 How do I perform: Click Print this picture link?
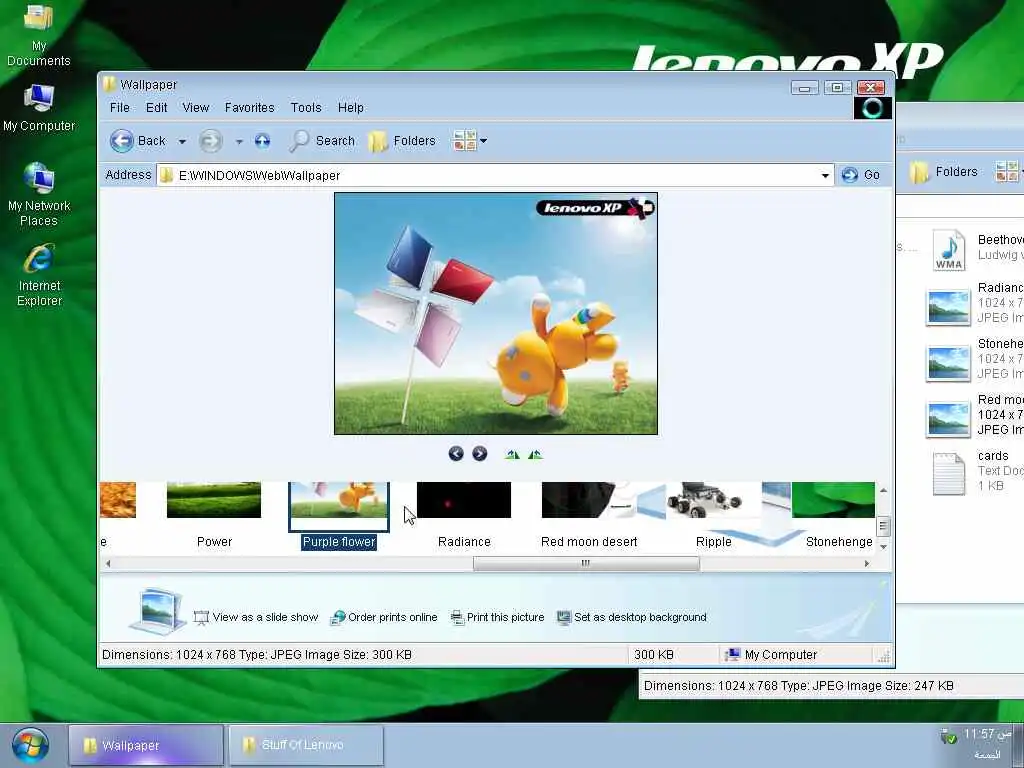[x=498, y=617]
